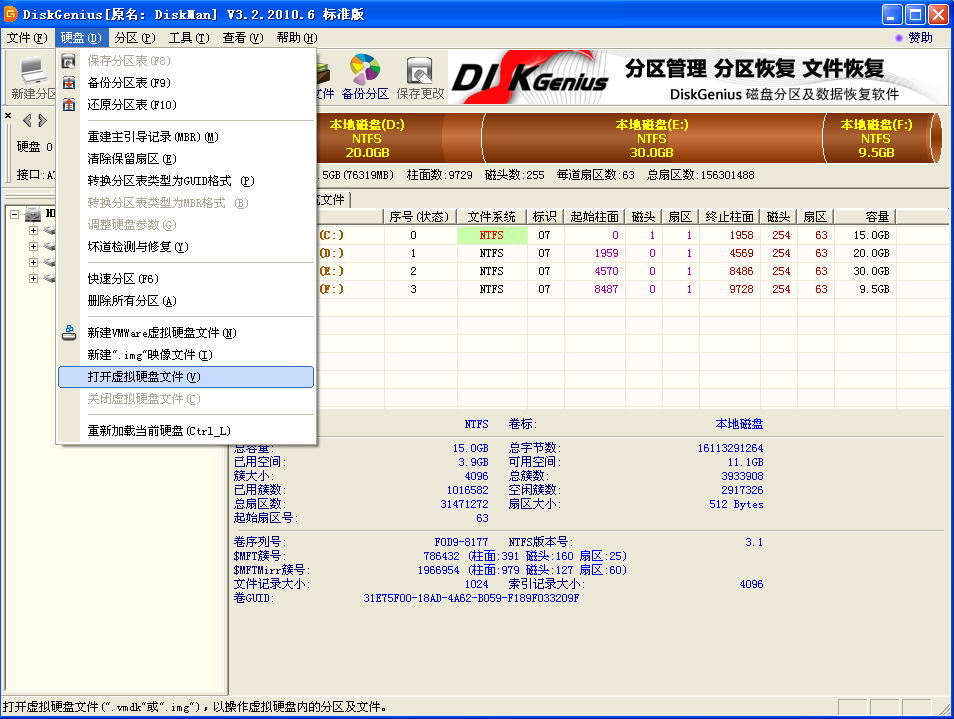This screenshot has width=954, height=719.
Task: Click the next disk right arrow
Action: [x=42, y=120]
